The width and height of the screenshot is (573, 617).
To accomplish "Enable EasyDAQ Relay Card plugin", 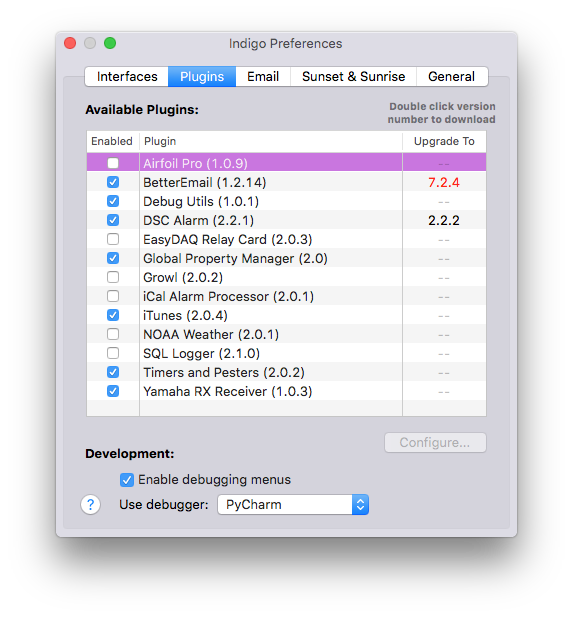I will point(113,239).
